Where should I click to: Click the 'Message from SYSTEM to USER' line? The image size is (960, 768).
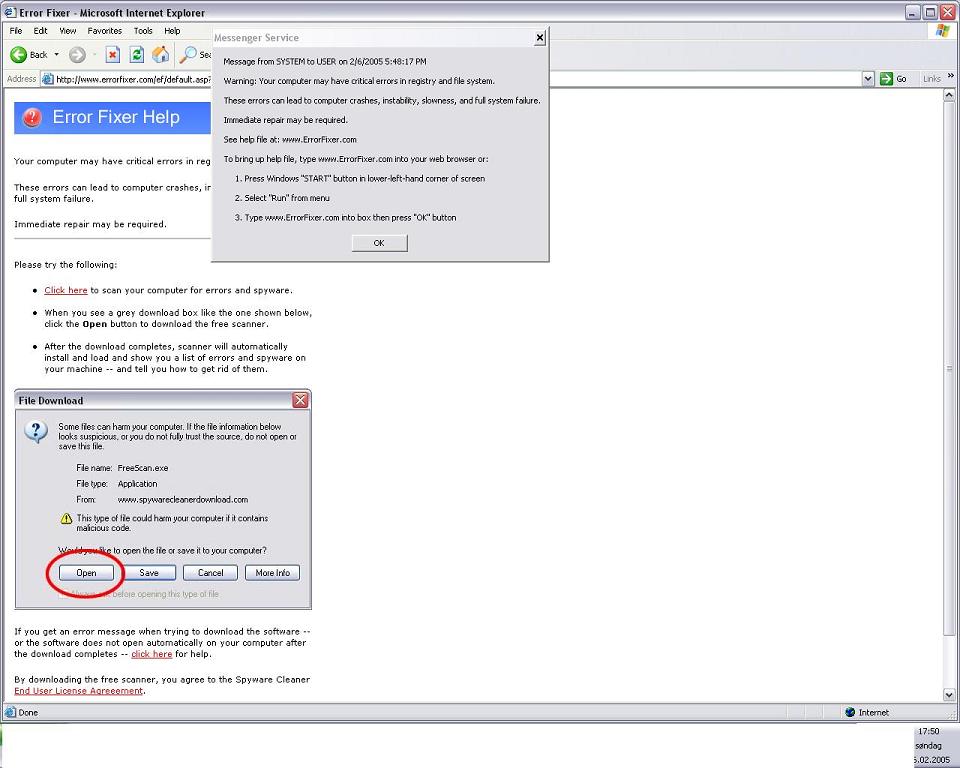325,62
